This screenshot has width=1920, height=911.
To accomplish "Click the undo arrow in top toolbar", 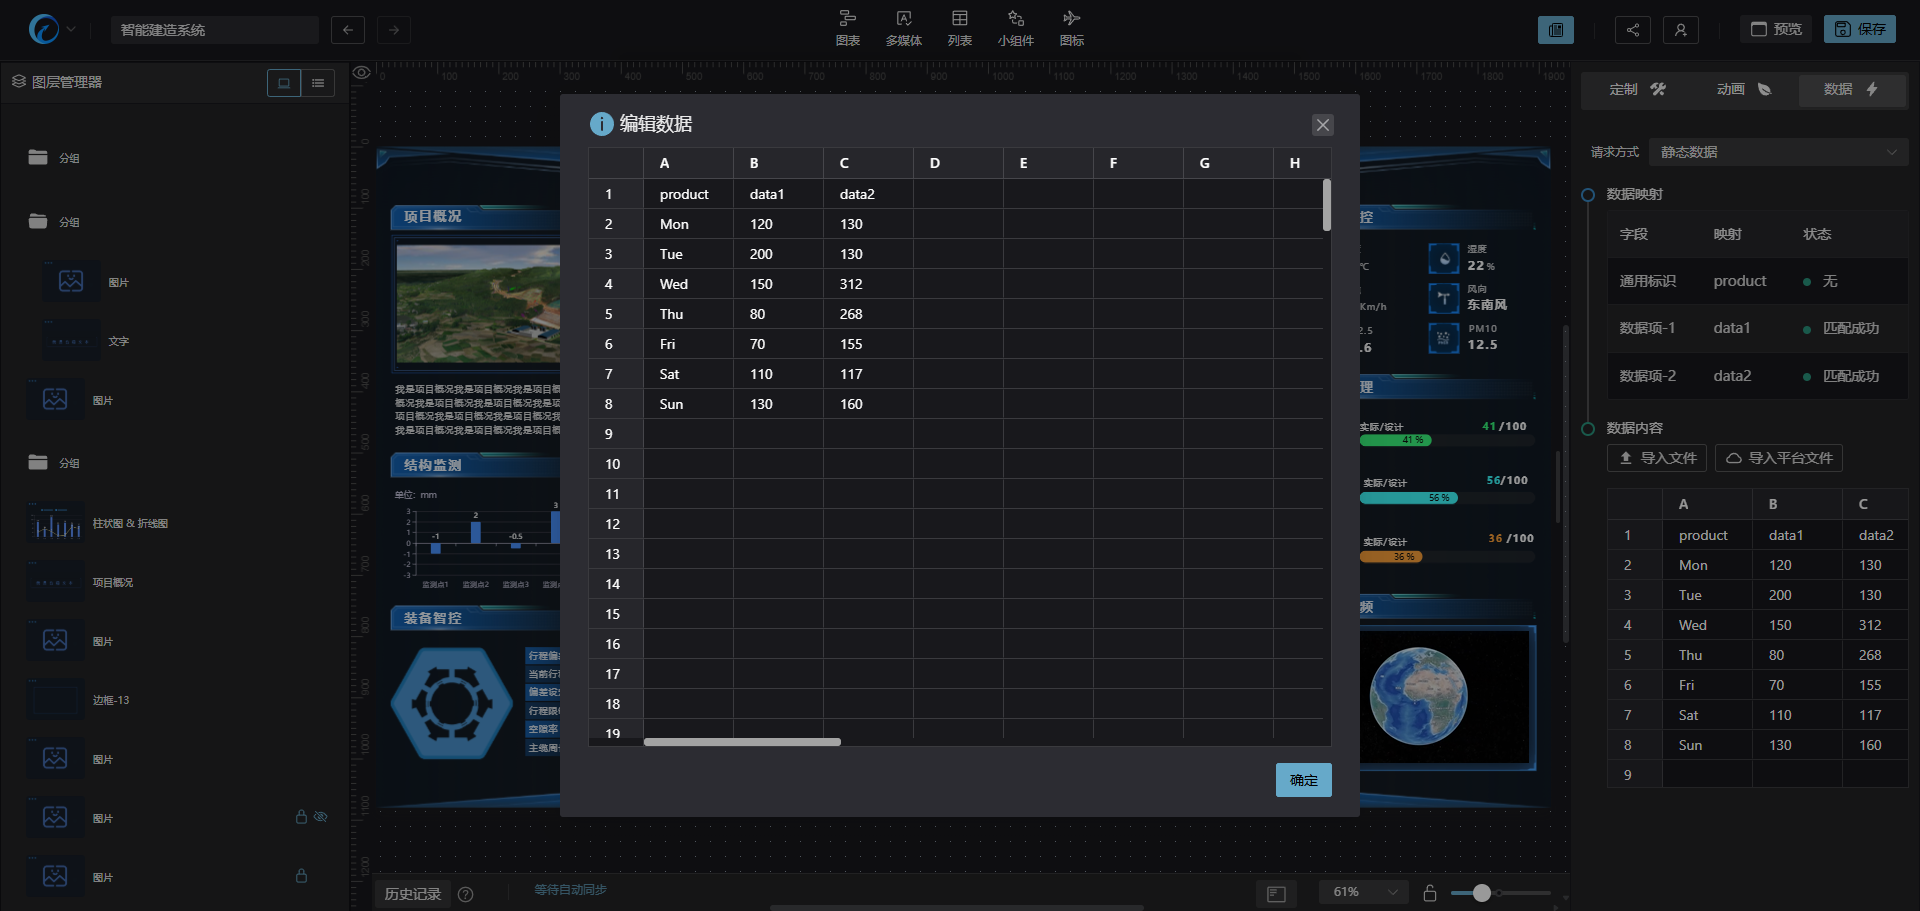I will coord(347,30).
